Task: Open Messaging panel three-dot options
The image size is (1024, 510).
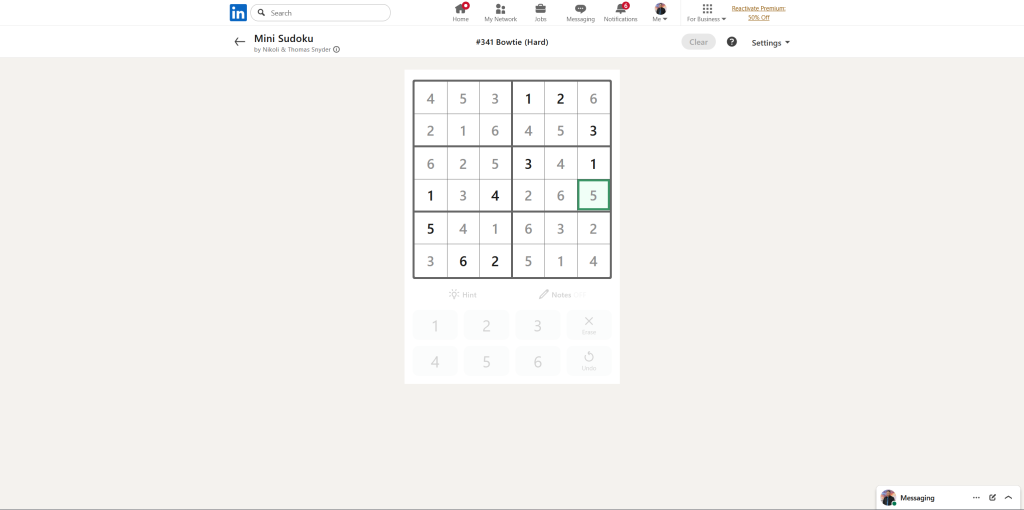Action: pos(976,498)
